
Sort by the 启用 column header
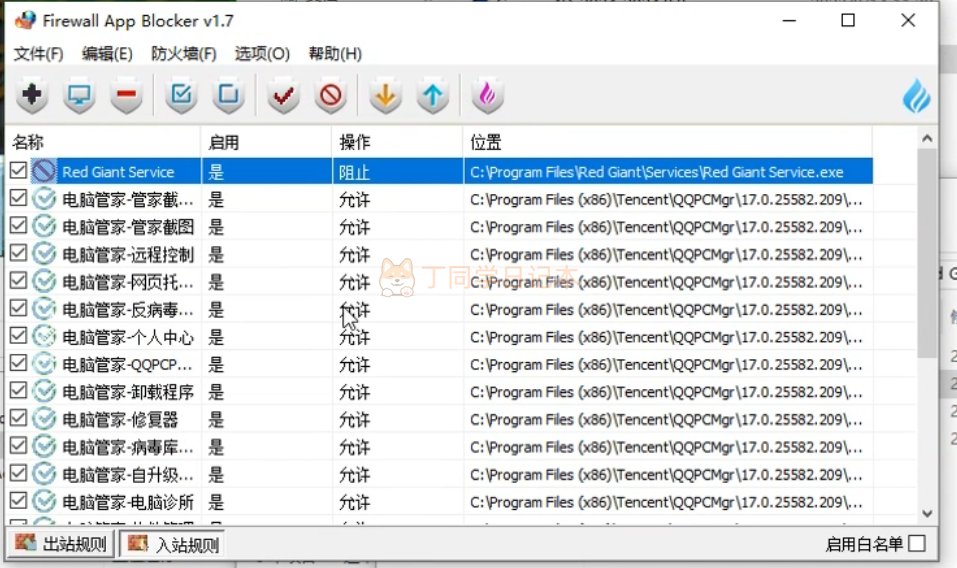[x=266, y=142]
